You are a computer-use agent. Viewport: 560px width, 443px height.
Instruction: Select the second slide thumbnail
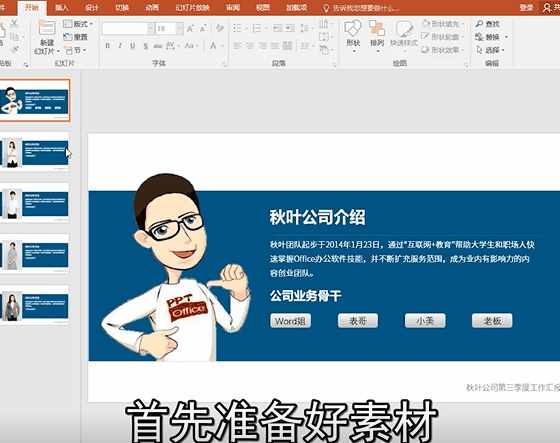(35, 151)
